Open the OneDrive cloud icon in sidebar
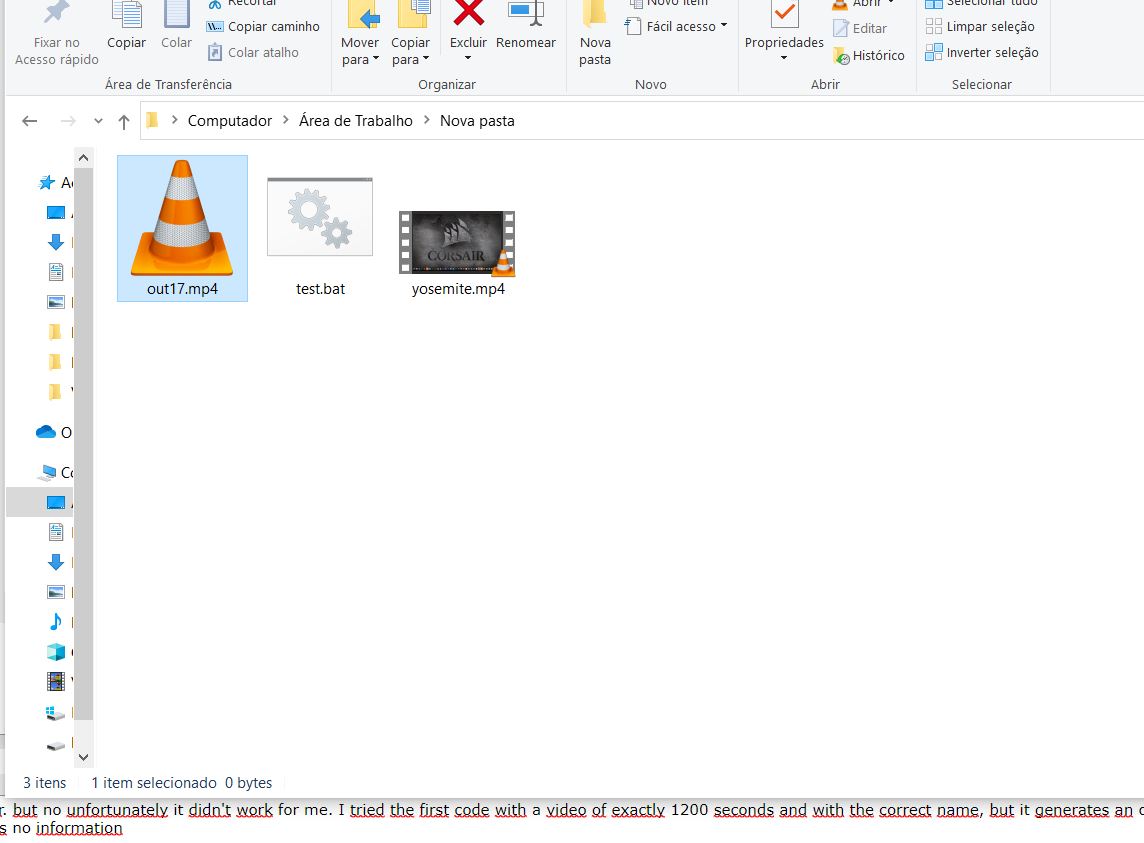 (46, 432)
